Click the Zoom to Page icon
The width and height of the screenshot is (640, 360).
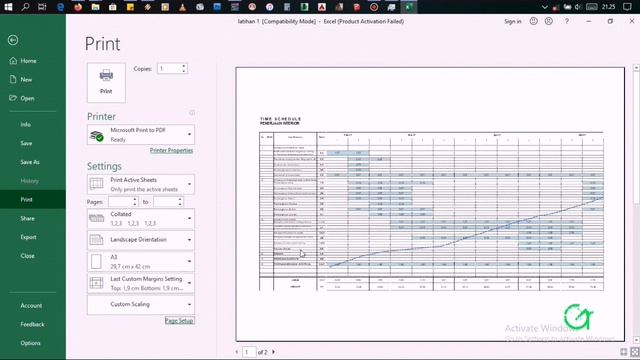tap(635, 352)
